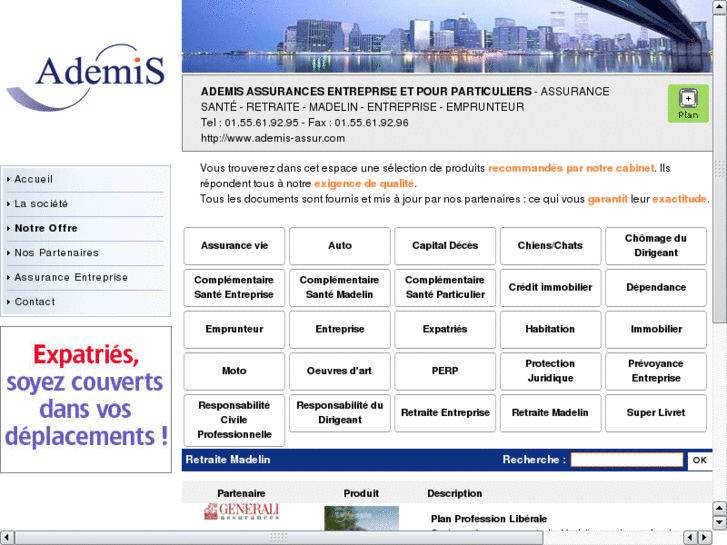The image size is (727, 545).
Task: Open La société menu item
Action: coord(41,204)
